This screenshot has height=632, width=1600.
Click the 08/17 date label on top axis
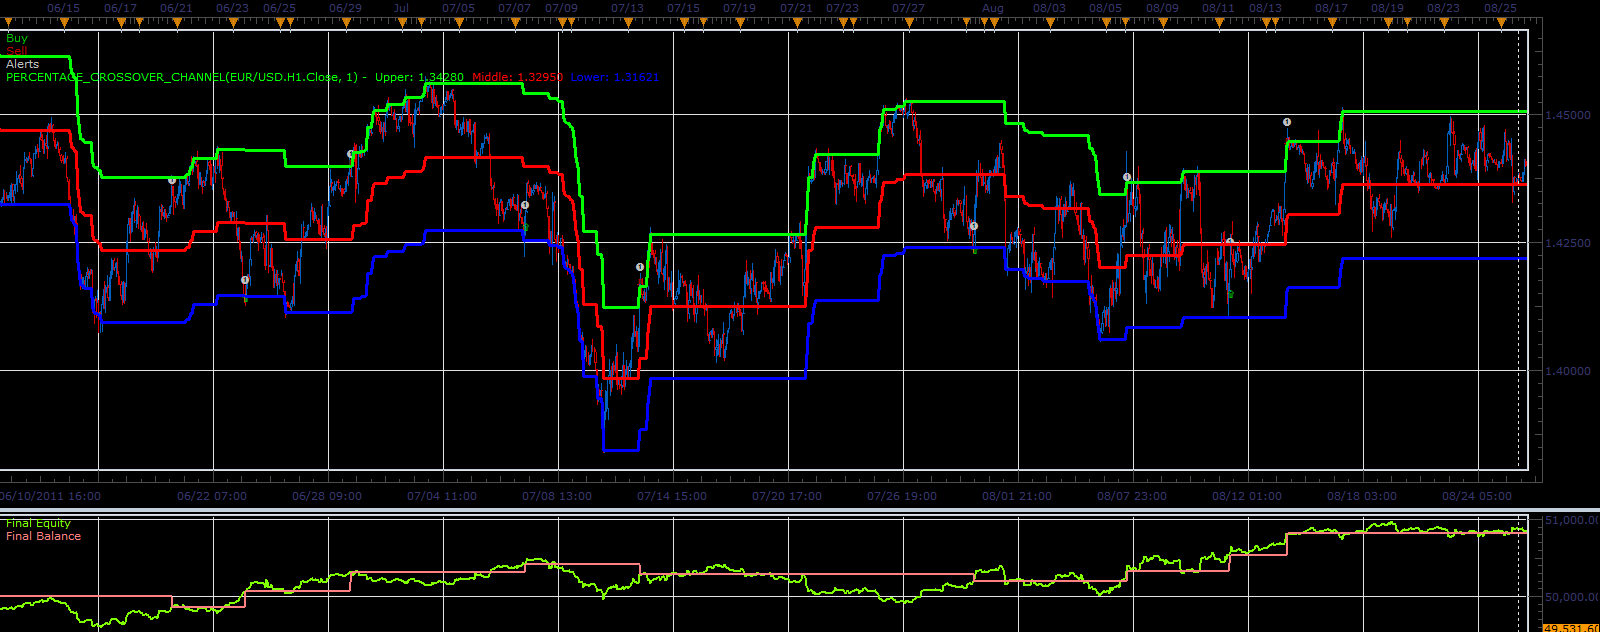[1331, 8]
